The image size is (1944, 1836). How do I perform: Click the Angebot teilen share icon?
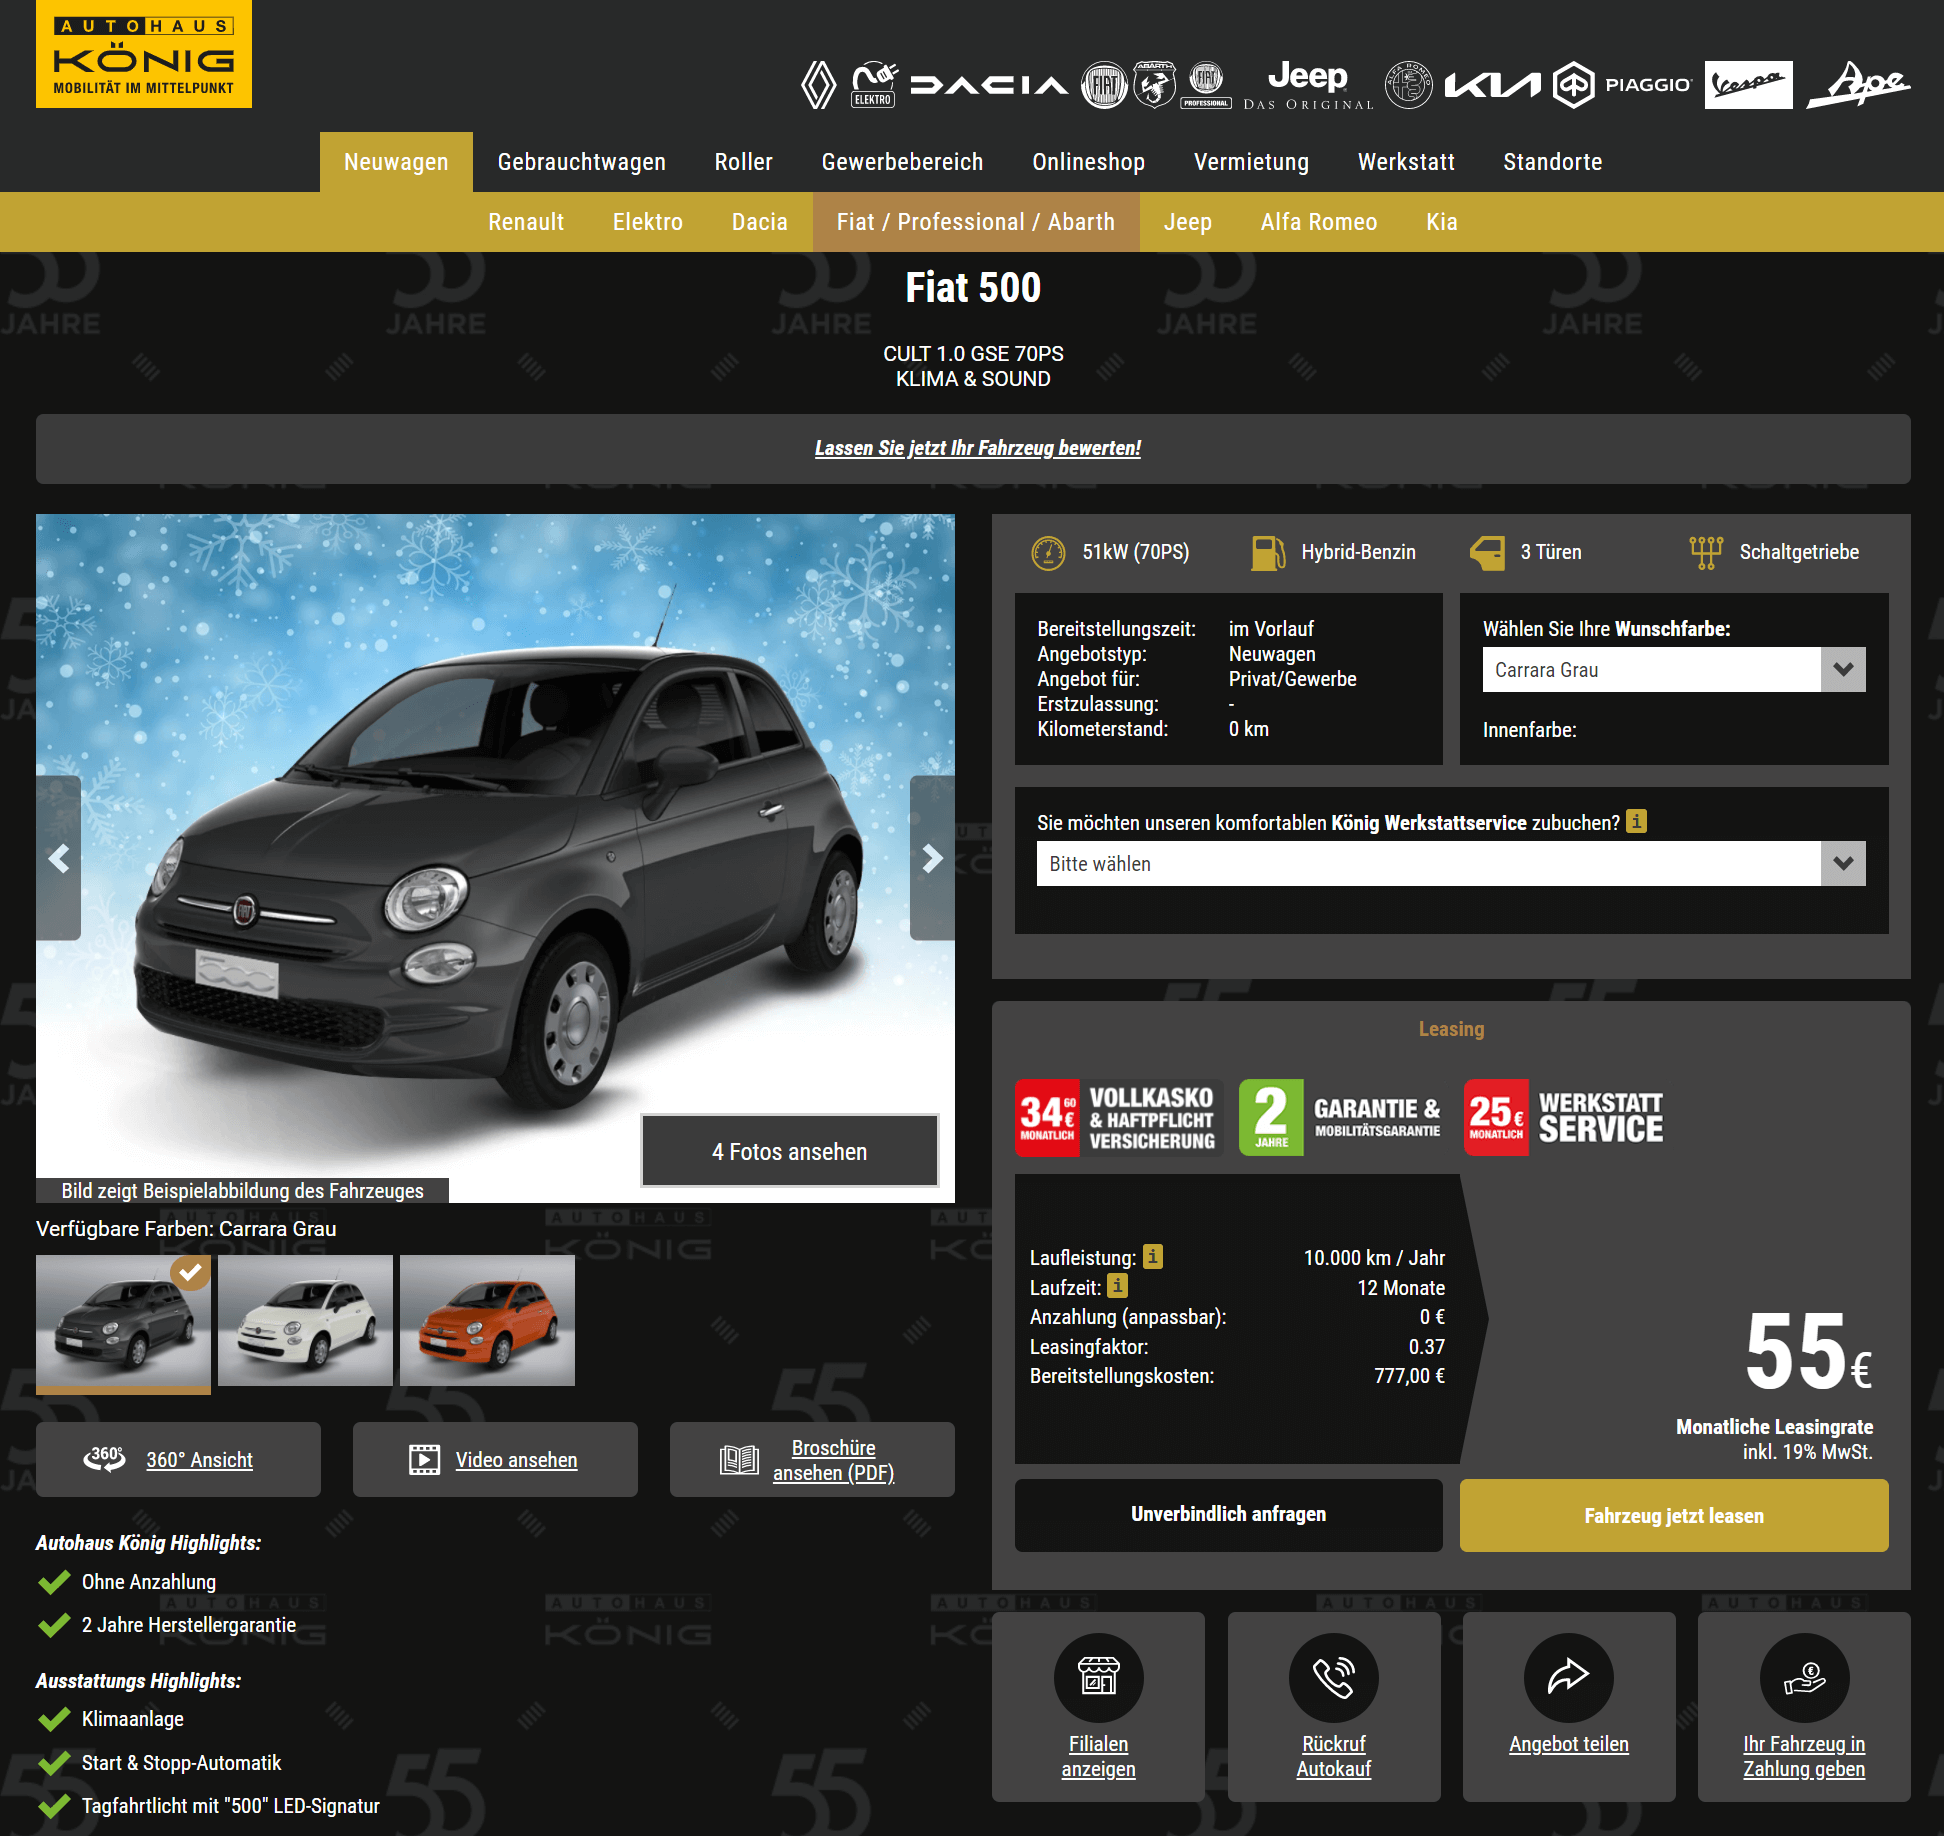(x=1568, y=1678)
